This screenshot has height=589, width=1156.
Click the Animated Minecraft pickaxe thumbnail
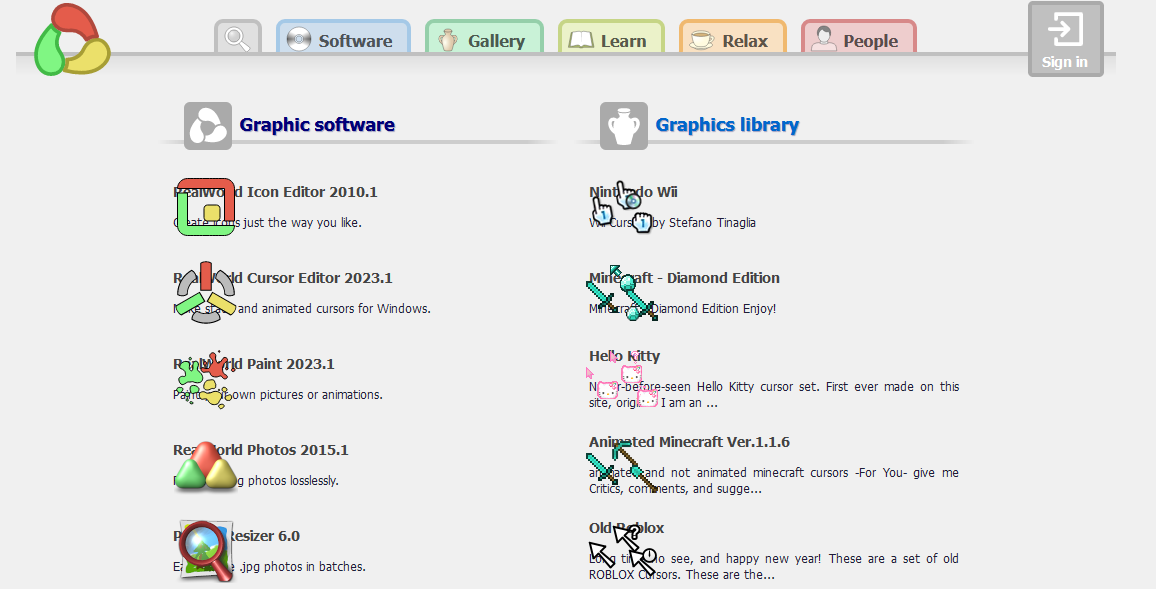[x=621, y=467]
